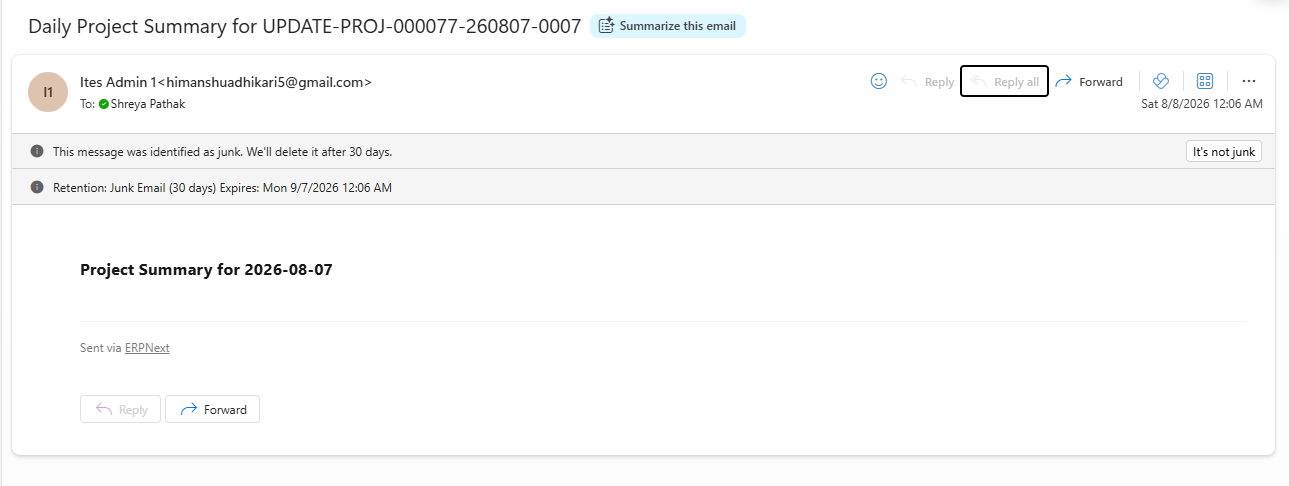
Task: Open recipient Shreya Pathak's contact card
Action: [147, 104]
